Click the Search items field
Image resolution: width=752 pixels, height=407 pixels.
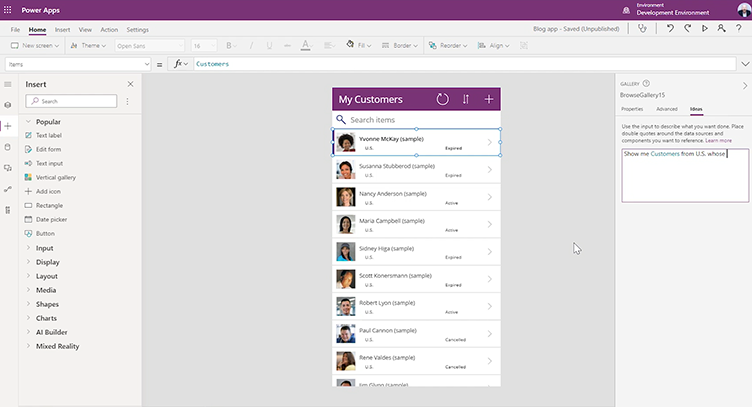[x=416, y=120]
